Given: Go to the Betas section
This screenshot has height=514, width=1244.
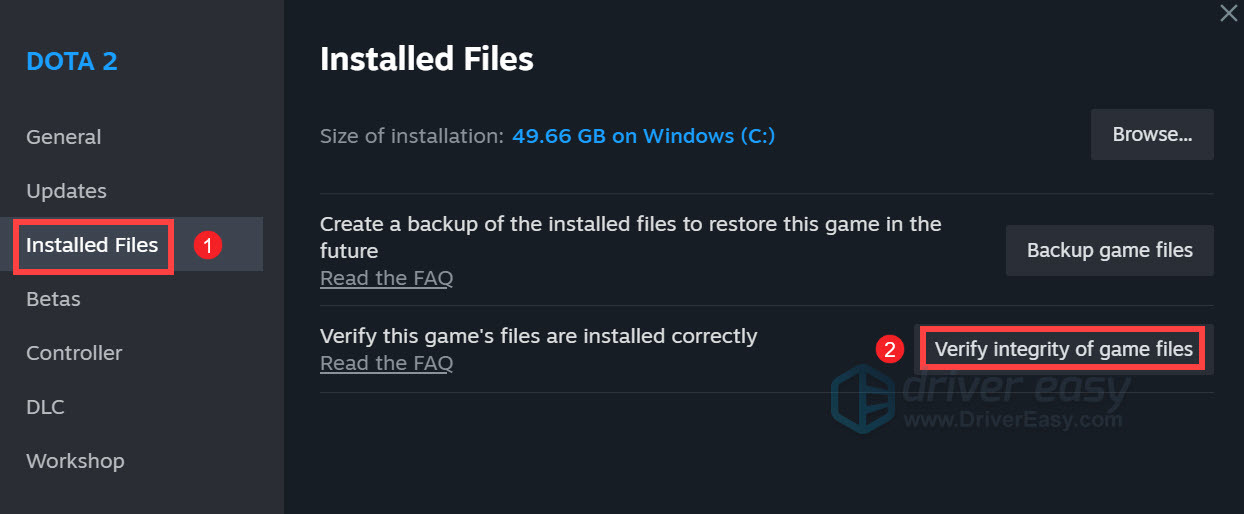Looking at the screenshot, I should [x=53, y=299].
